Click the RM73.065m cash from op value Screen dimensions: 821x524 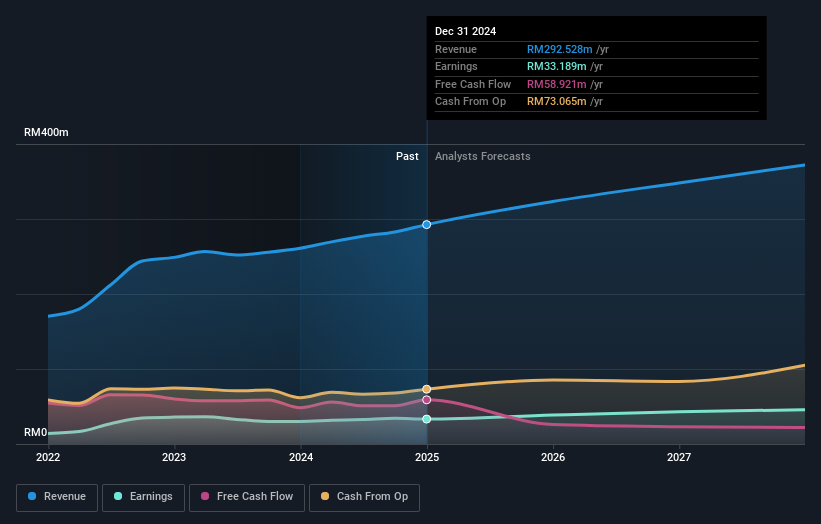click(x=557, y=102)
